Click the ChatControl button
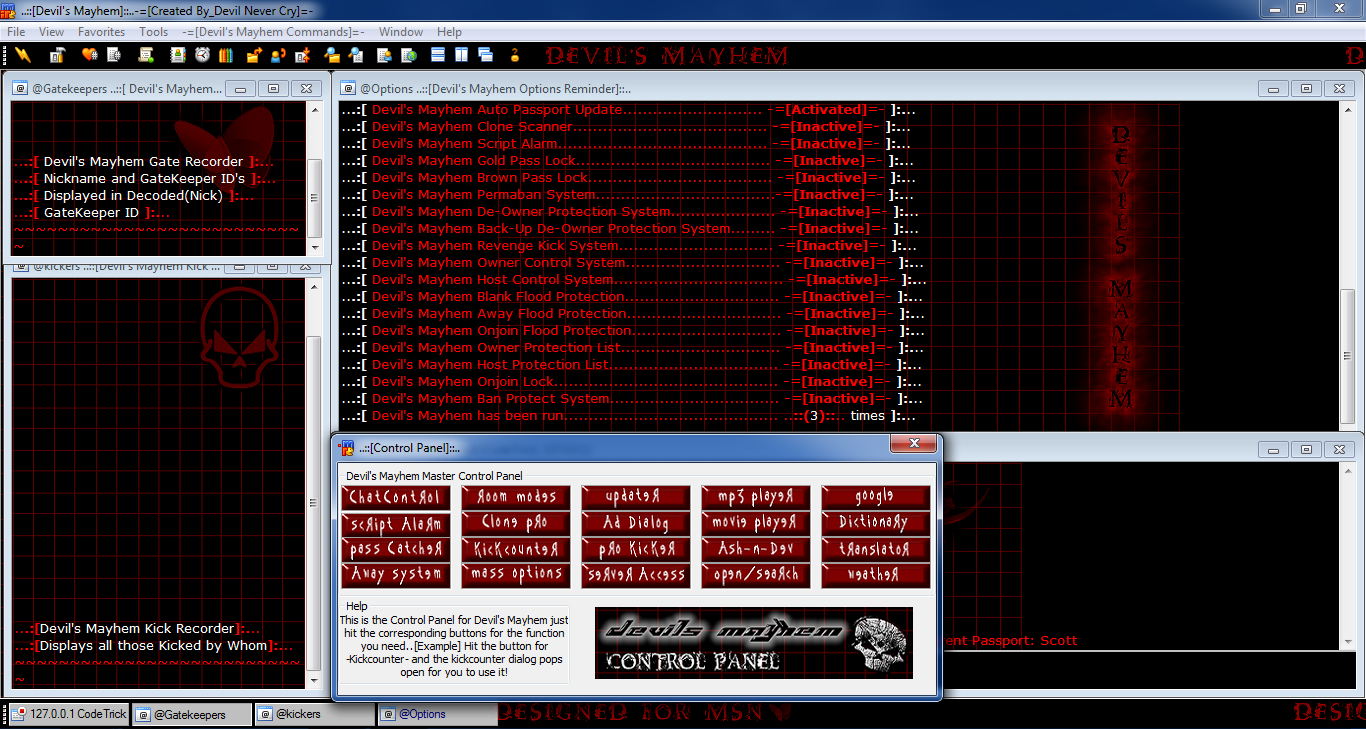1366x729 pixels. click(396, 497)
